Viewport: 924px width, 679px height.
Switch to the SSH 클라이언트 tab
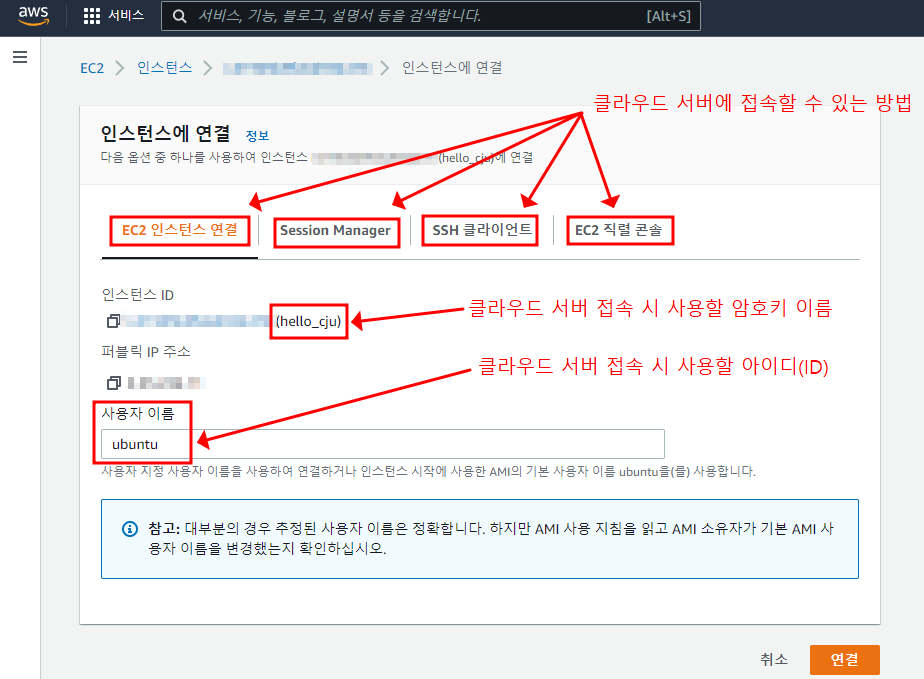pos(481,230)
